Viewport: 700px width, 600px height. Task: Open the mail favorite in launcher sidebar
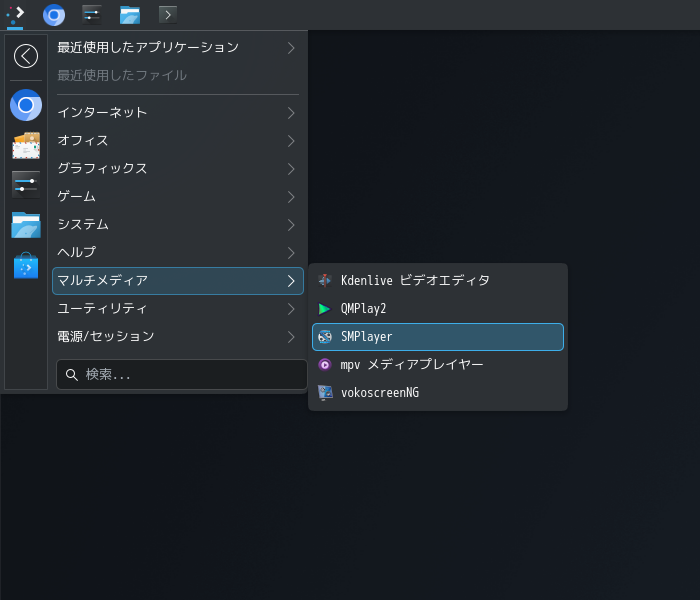[26, 145]
